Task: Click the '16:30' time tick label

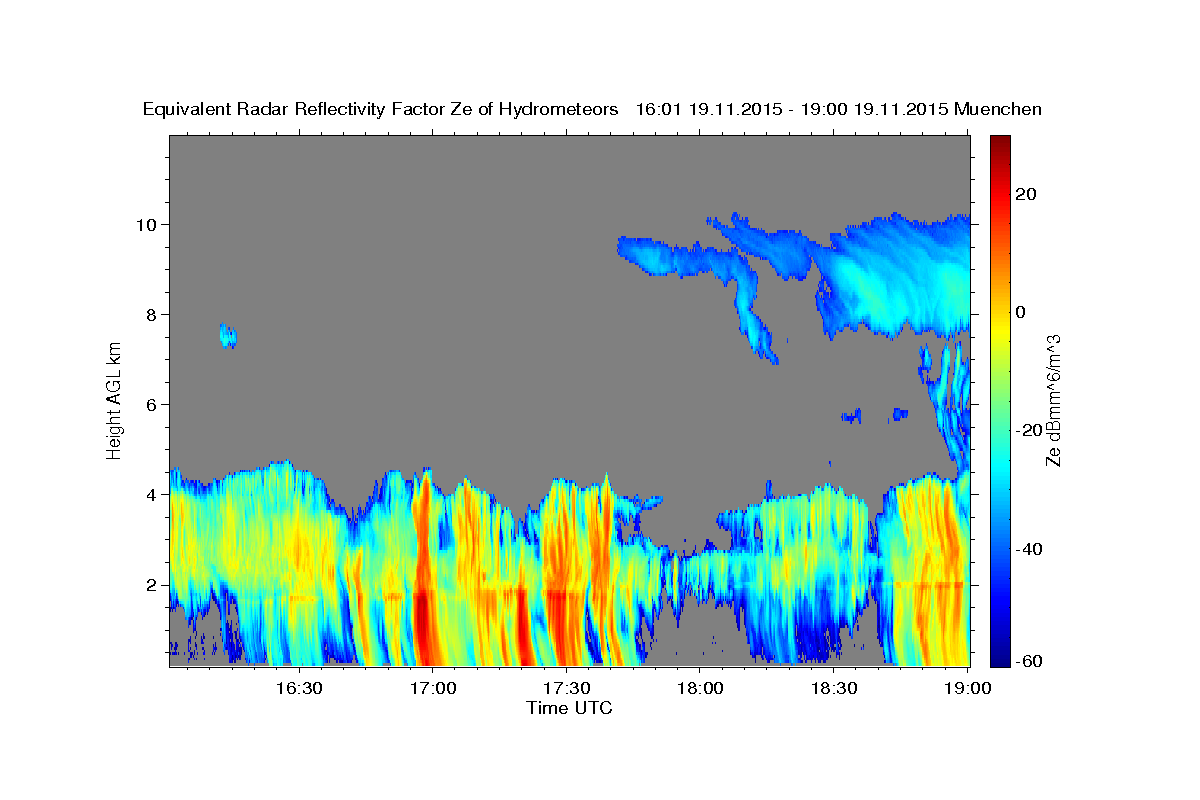Action: click(299, 688)
